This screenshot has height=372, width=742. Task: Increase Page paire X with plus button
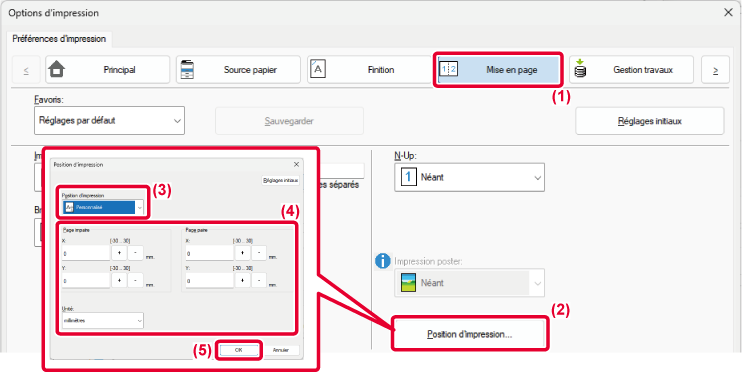242,253
